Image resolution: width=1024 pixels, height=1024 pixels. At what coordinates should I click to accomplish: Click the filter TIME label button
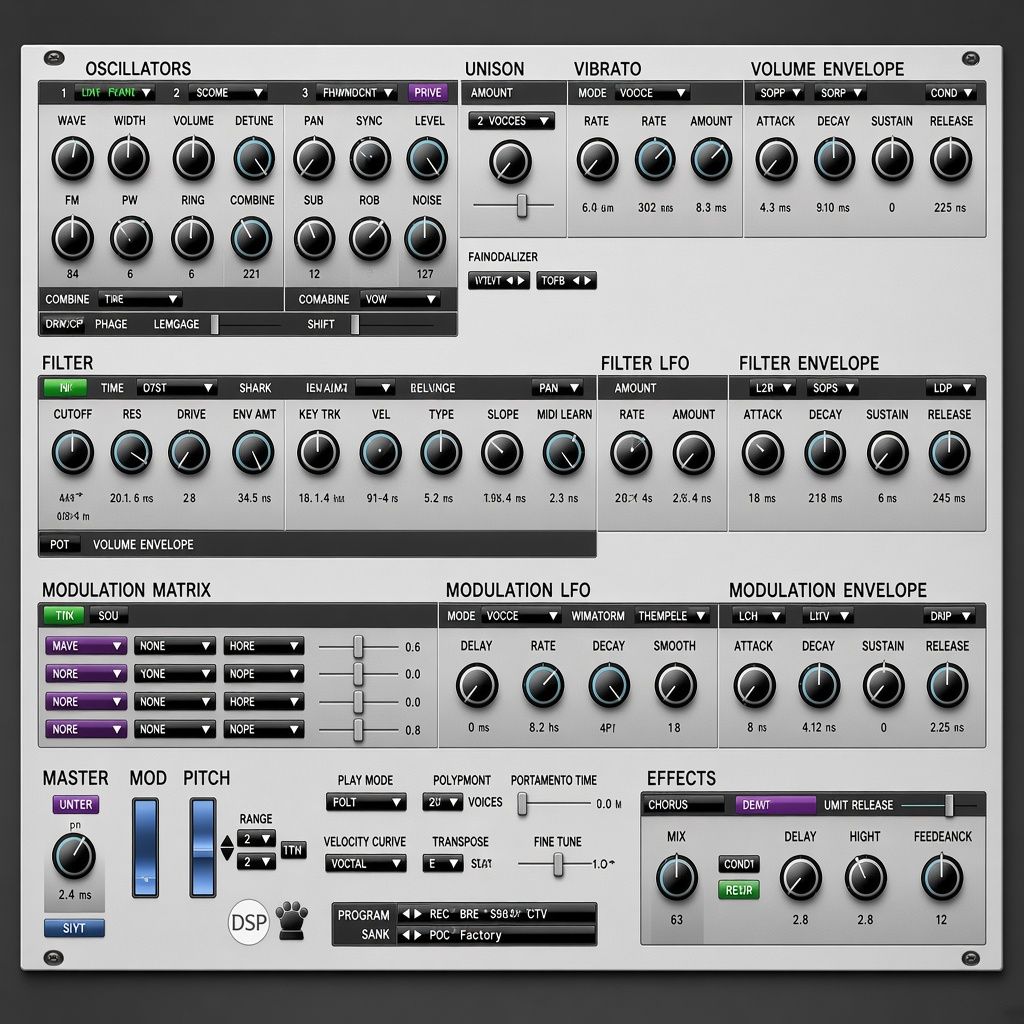pos(112,388)
